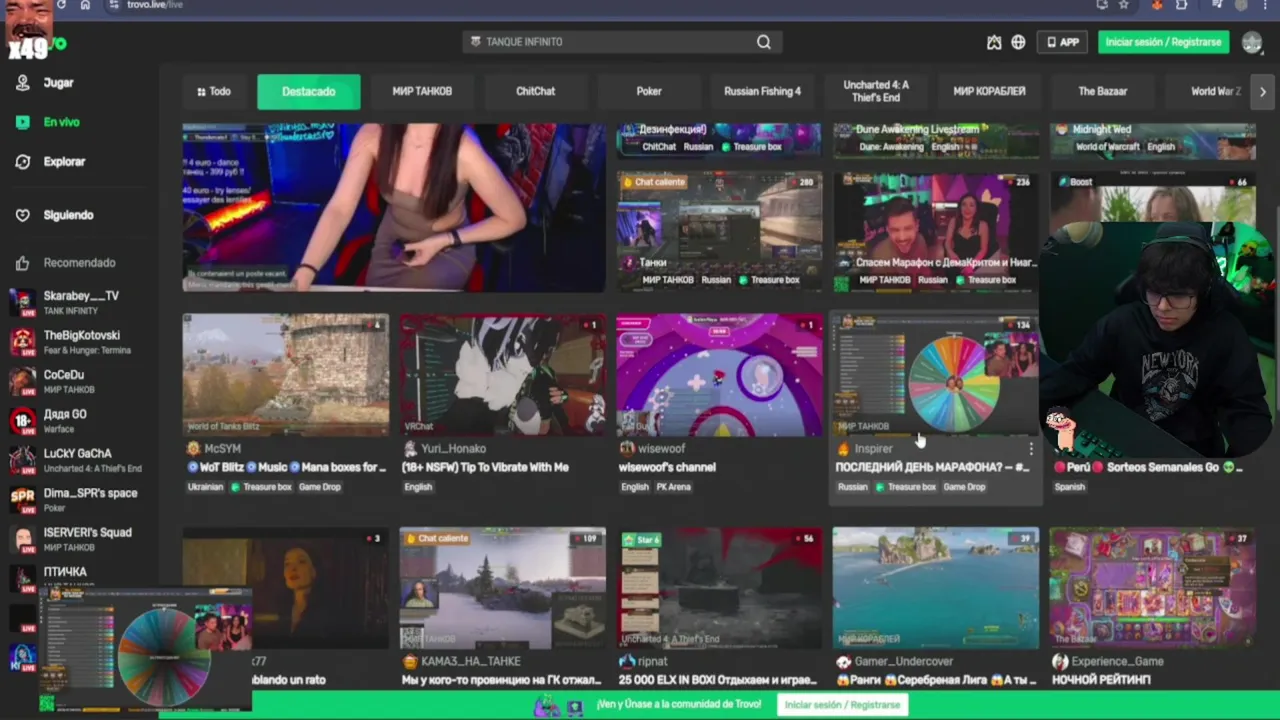Viewport: 1280px width, 720px height.
Task: Open CoCeDu channel avatar
Action: pos(22,381)
